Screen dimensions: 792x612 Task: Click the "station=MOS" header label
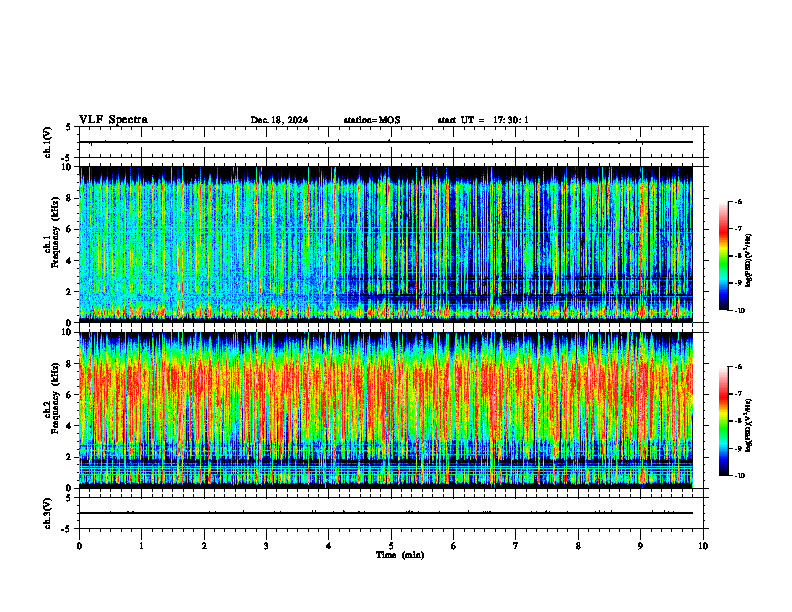pos(372,120)
